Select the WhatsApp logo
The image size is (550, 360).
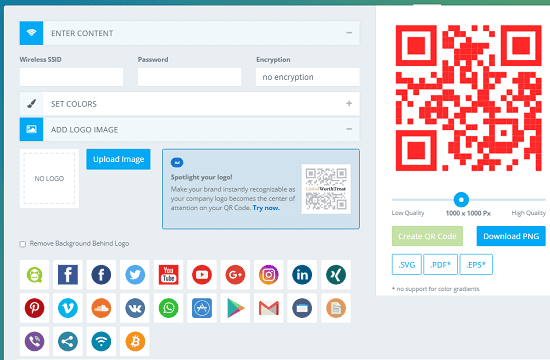click(168, 308)
